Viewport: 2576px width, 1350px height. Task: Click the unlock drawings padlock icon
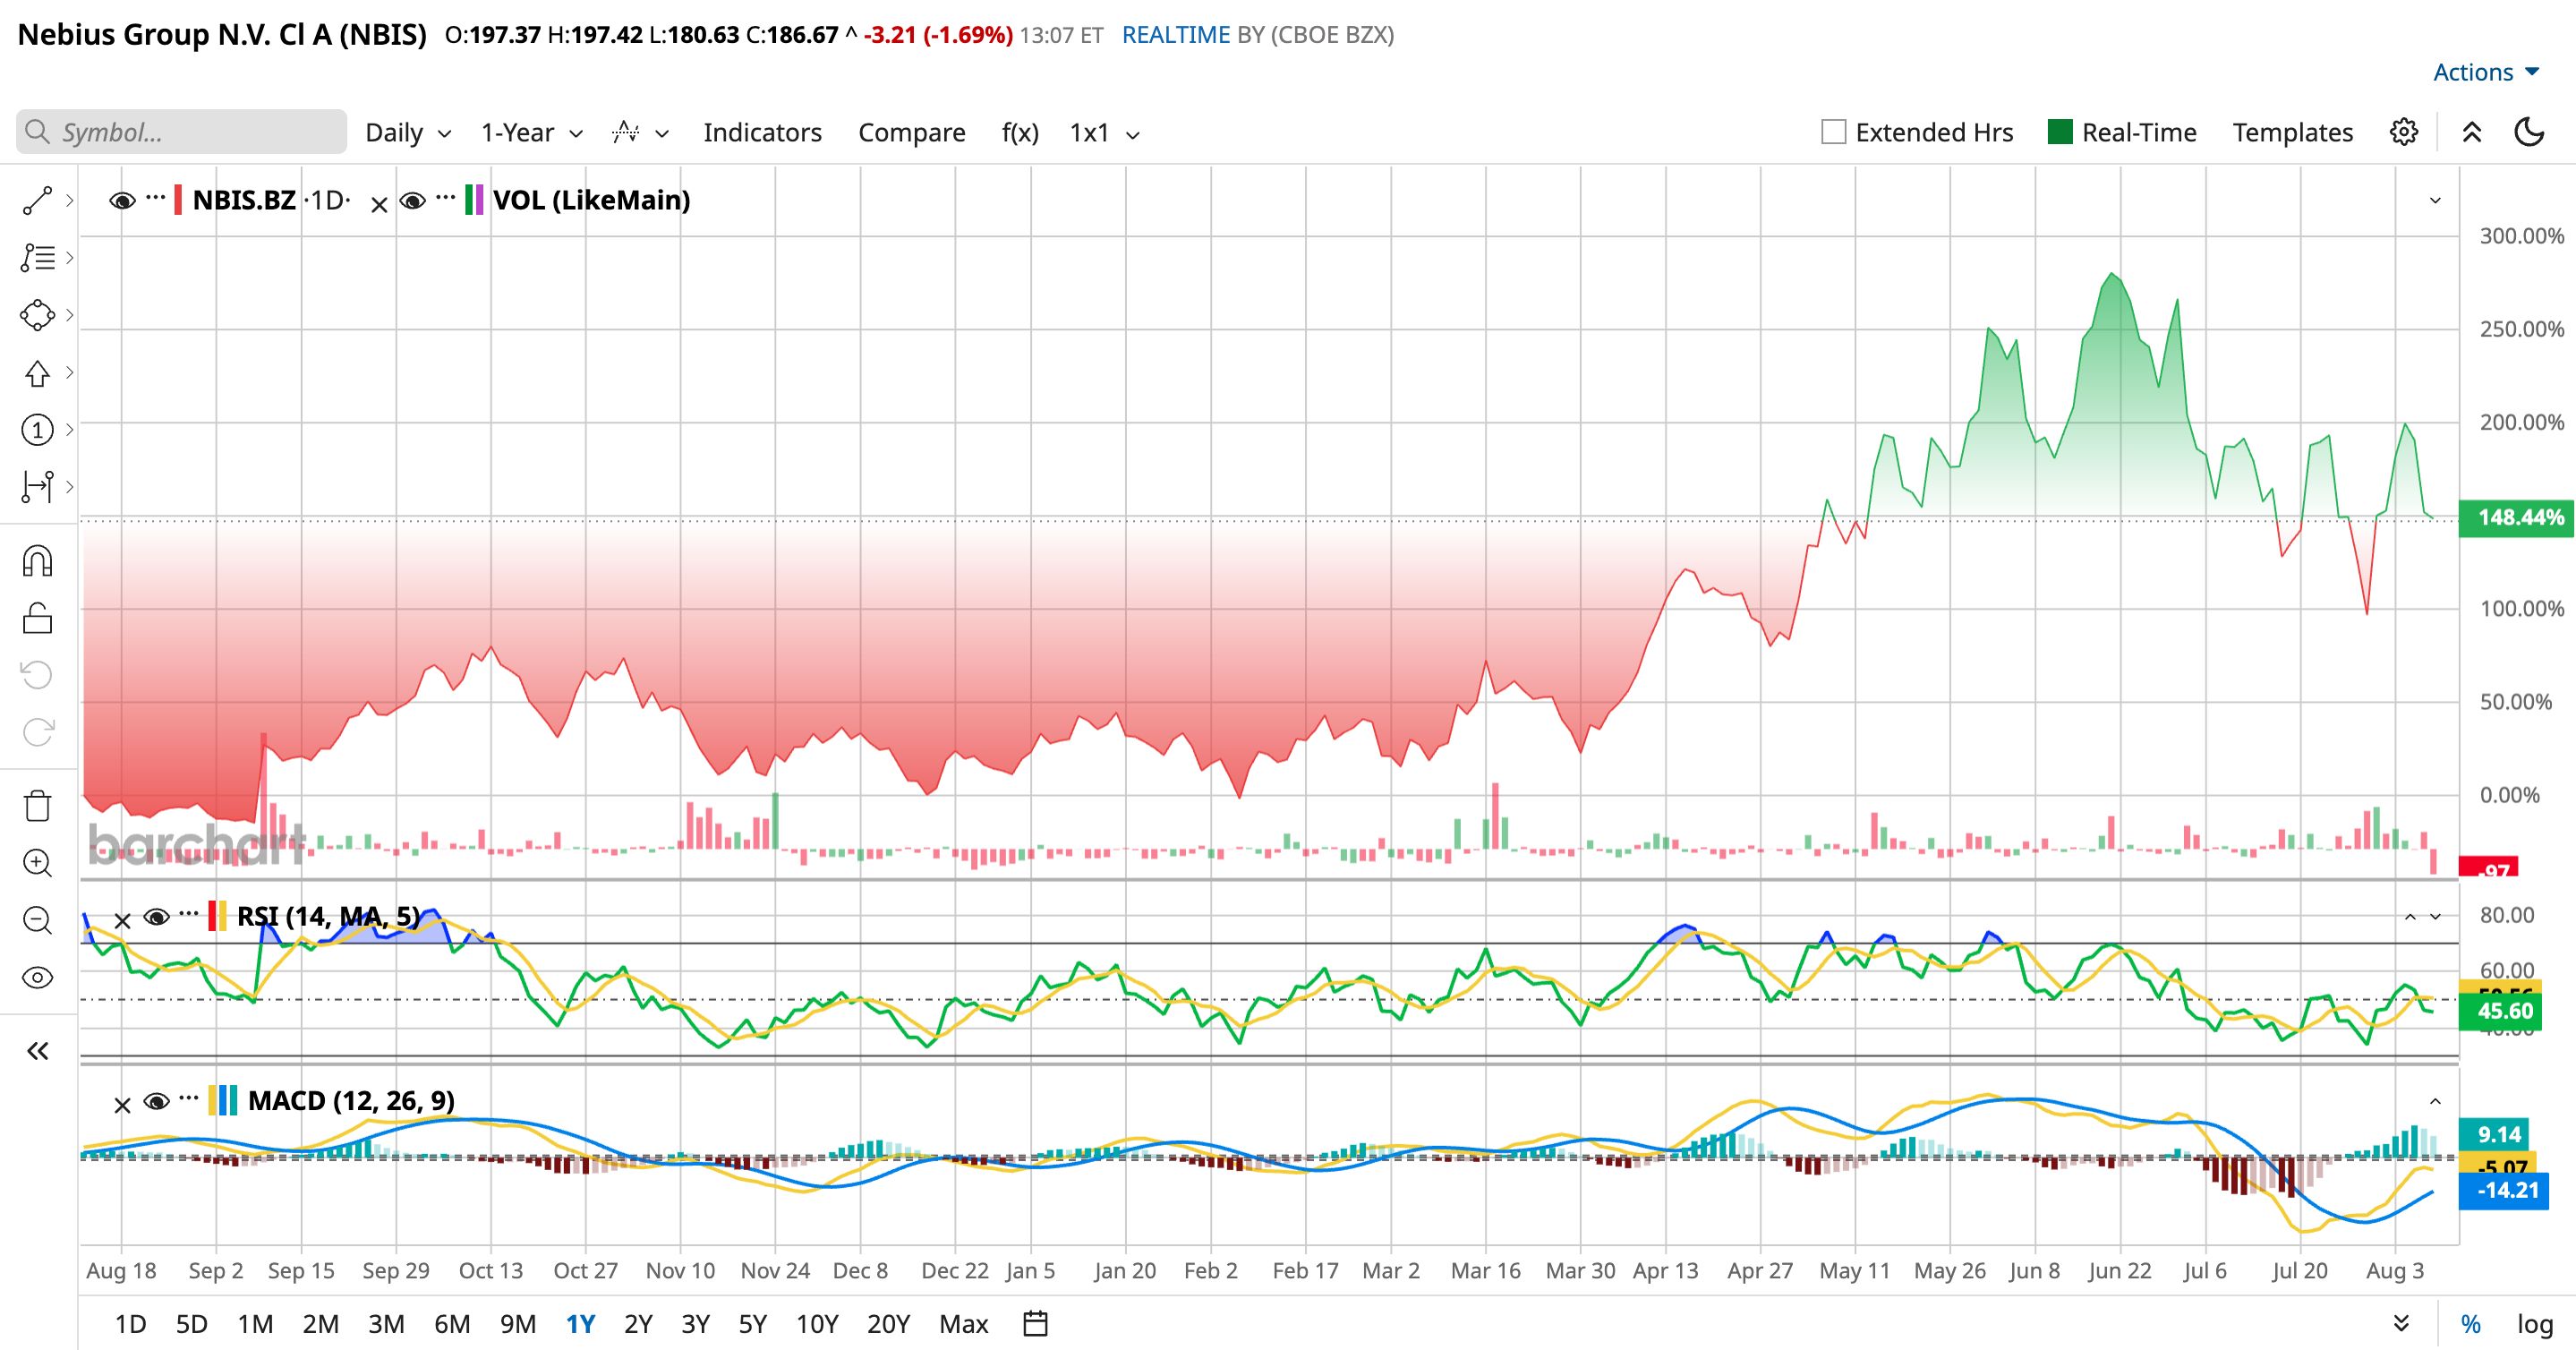(38, 618)
